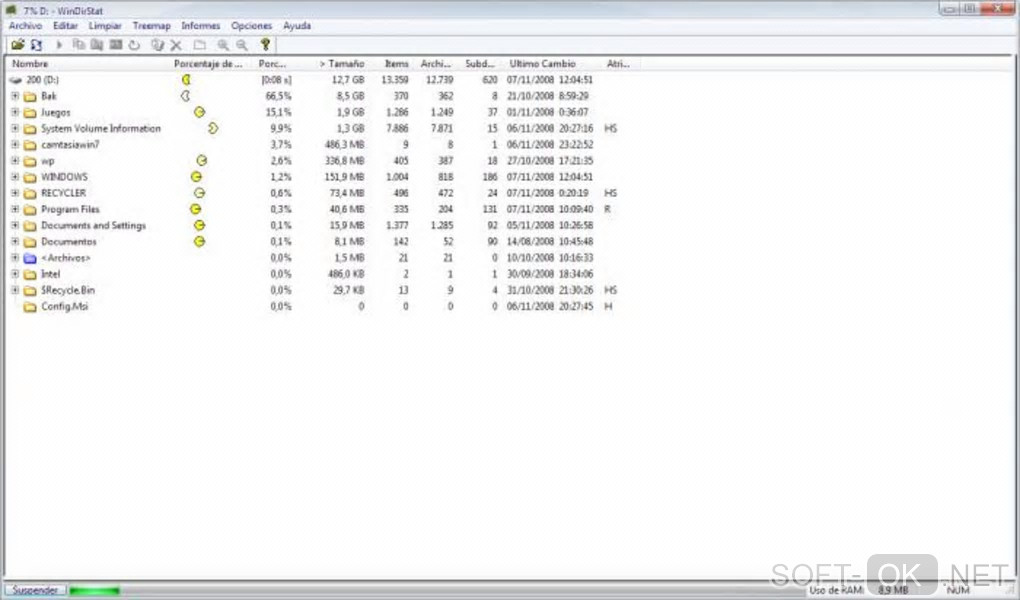This screenshot has width=1020, height=600.
Task: Click the yellow question mark Help icon
Action: tap(265, 45)
